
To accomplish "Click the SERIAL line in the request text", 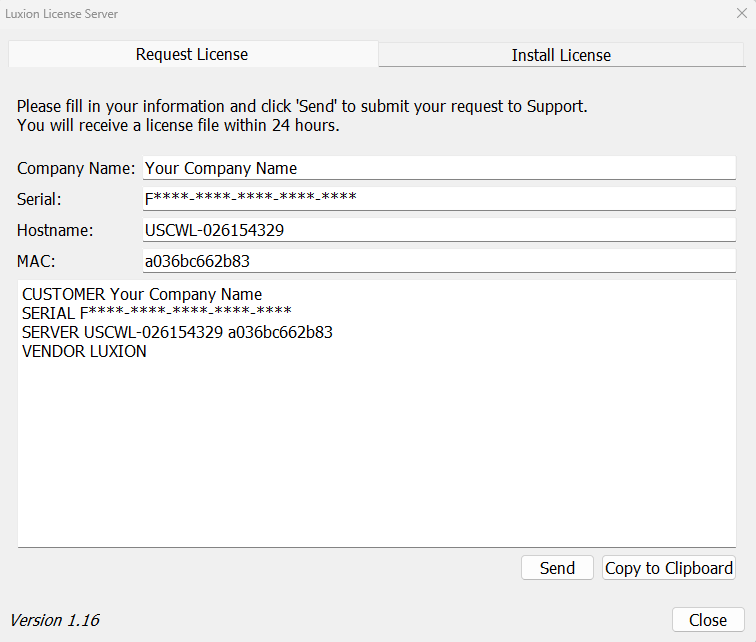I will click(156, 313).
